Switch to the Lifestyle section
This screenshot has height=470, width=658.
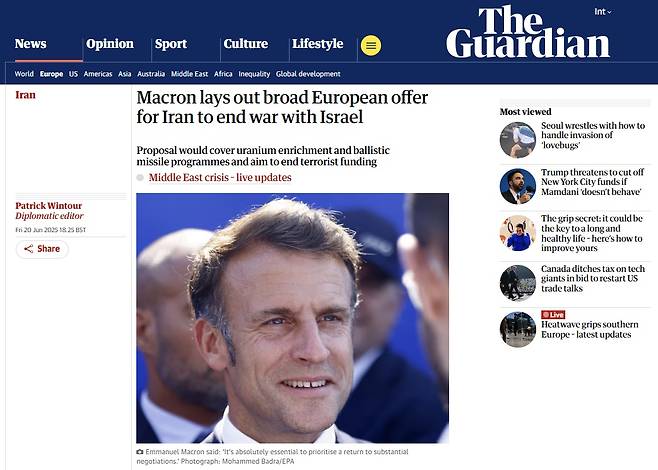[x=317, y=44]
